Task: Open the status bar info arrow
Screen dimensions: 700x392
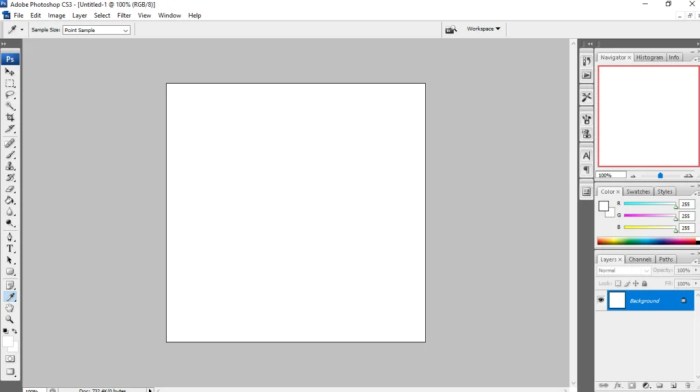Action: pos(150,390)
